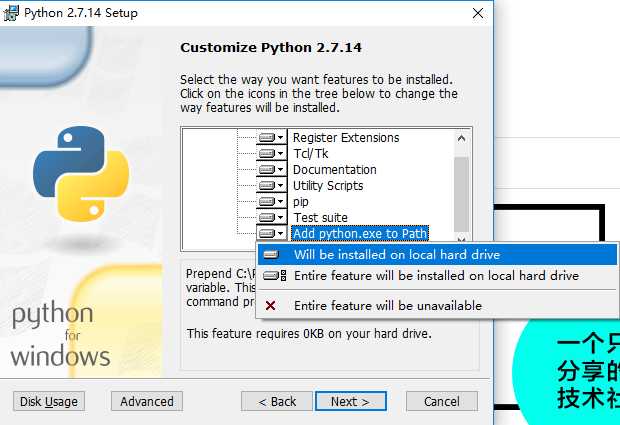Screen dimensions: 620x425
Task: Choose Entire feature will be installed on local hard drive
Action: click(x=437, y=276)
